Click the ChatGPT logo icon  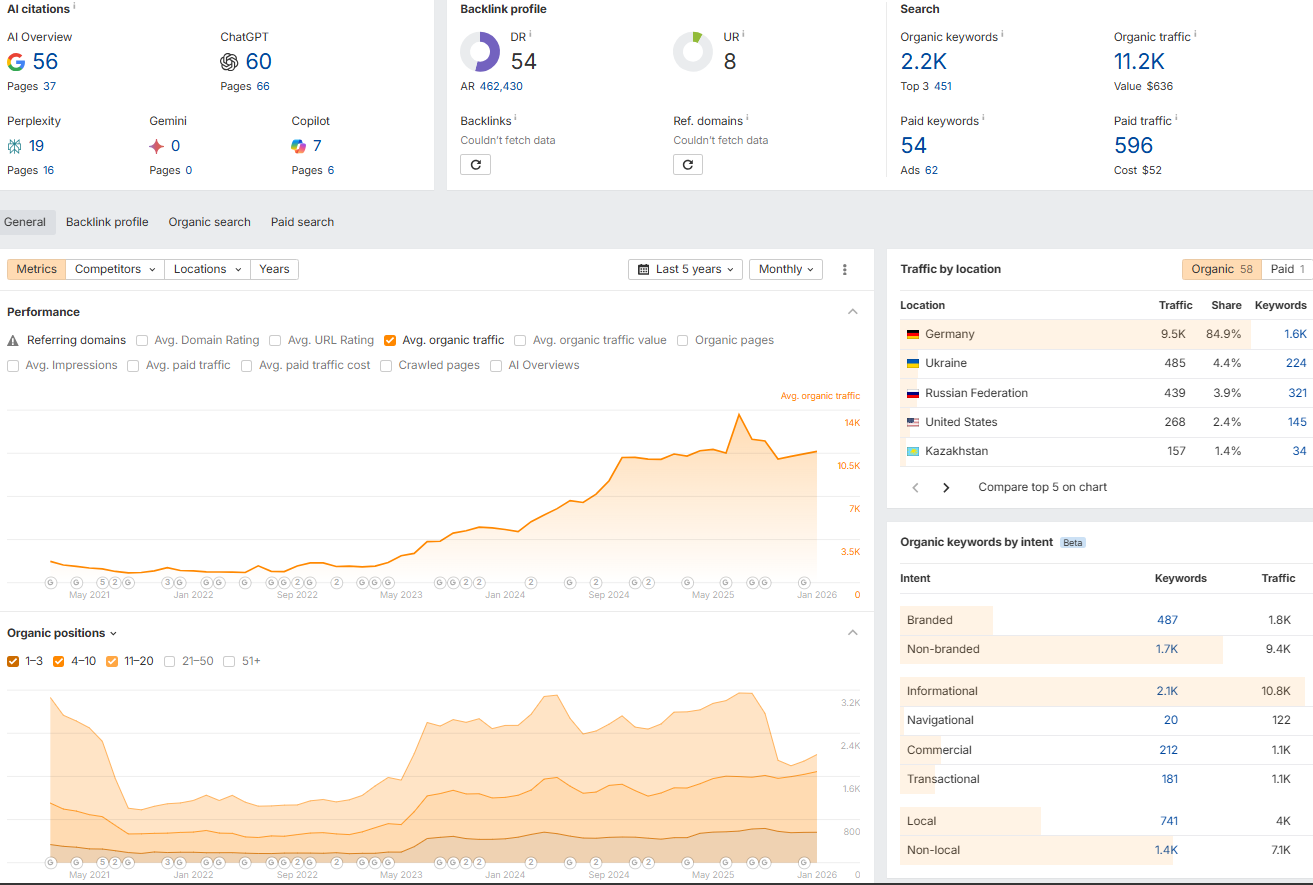pos(230,62)
